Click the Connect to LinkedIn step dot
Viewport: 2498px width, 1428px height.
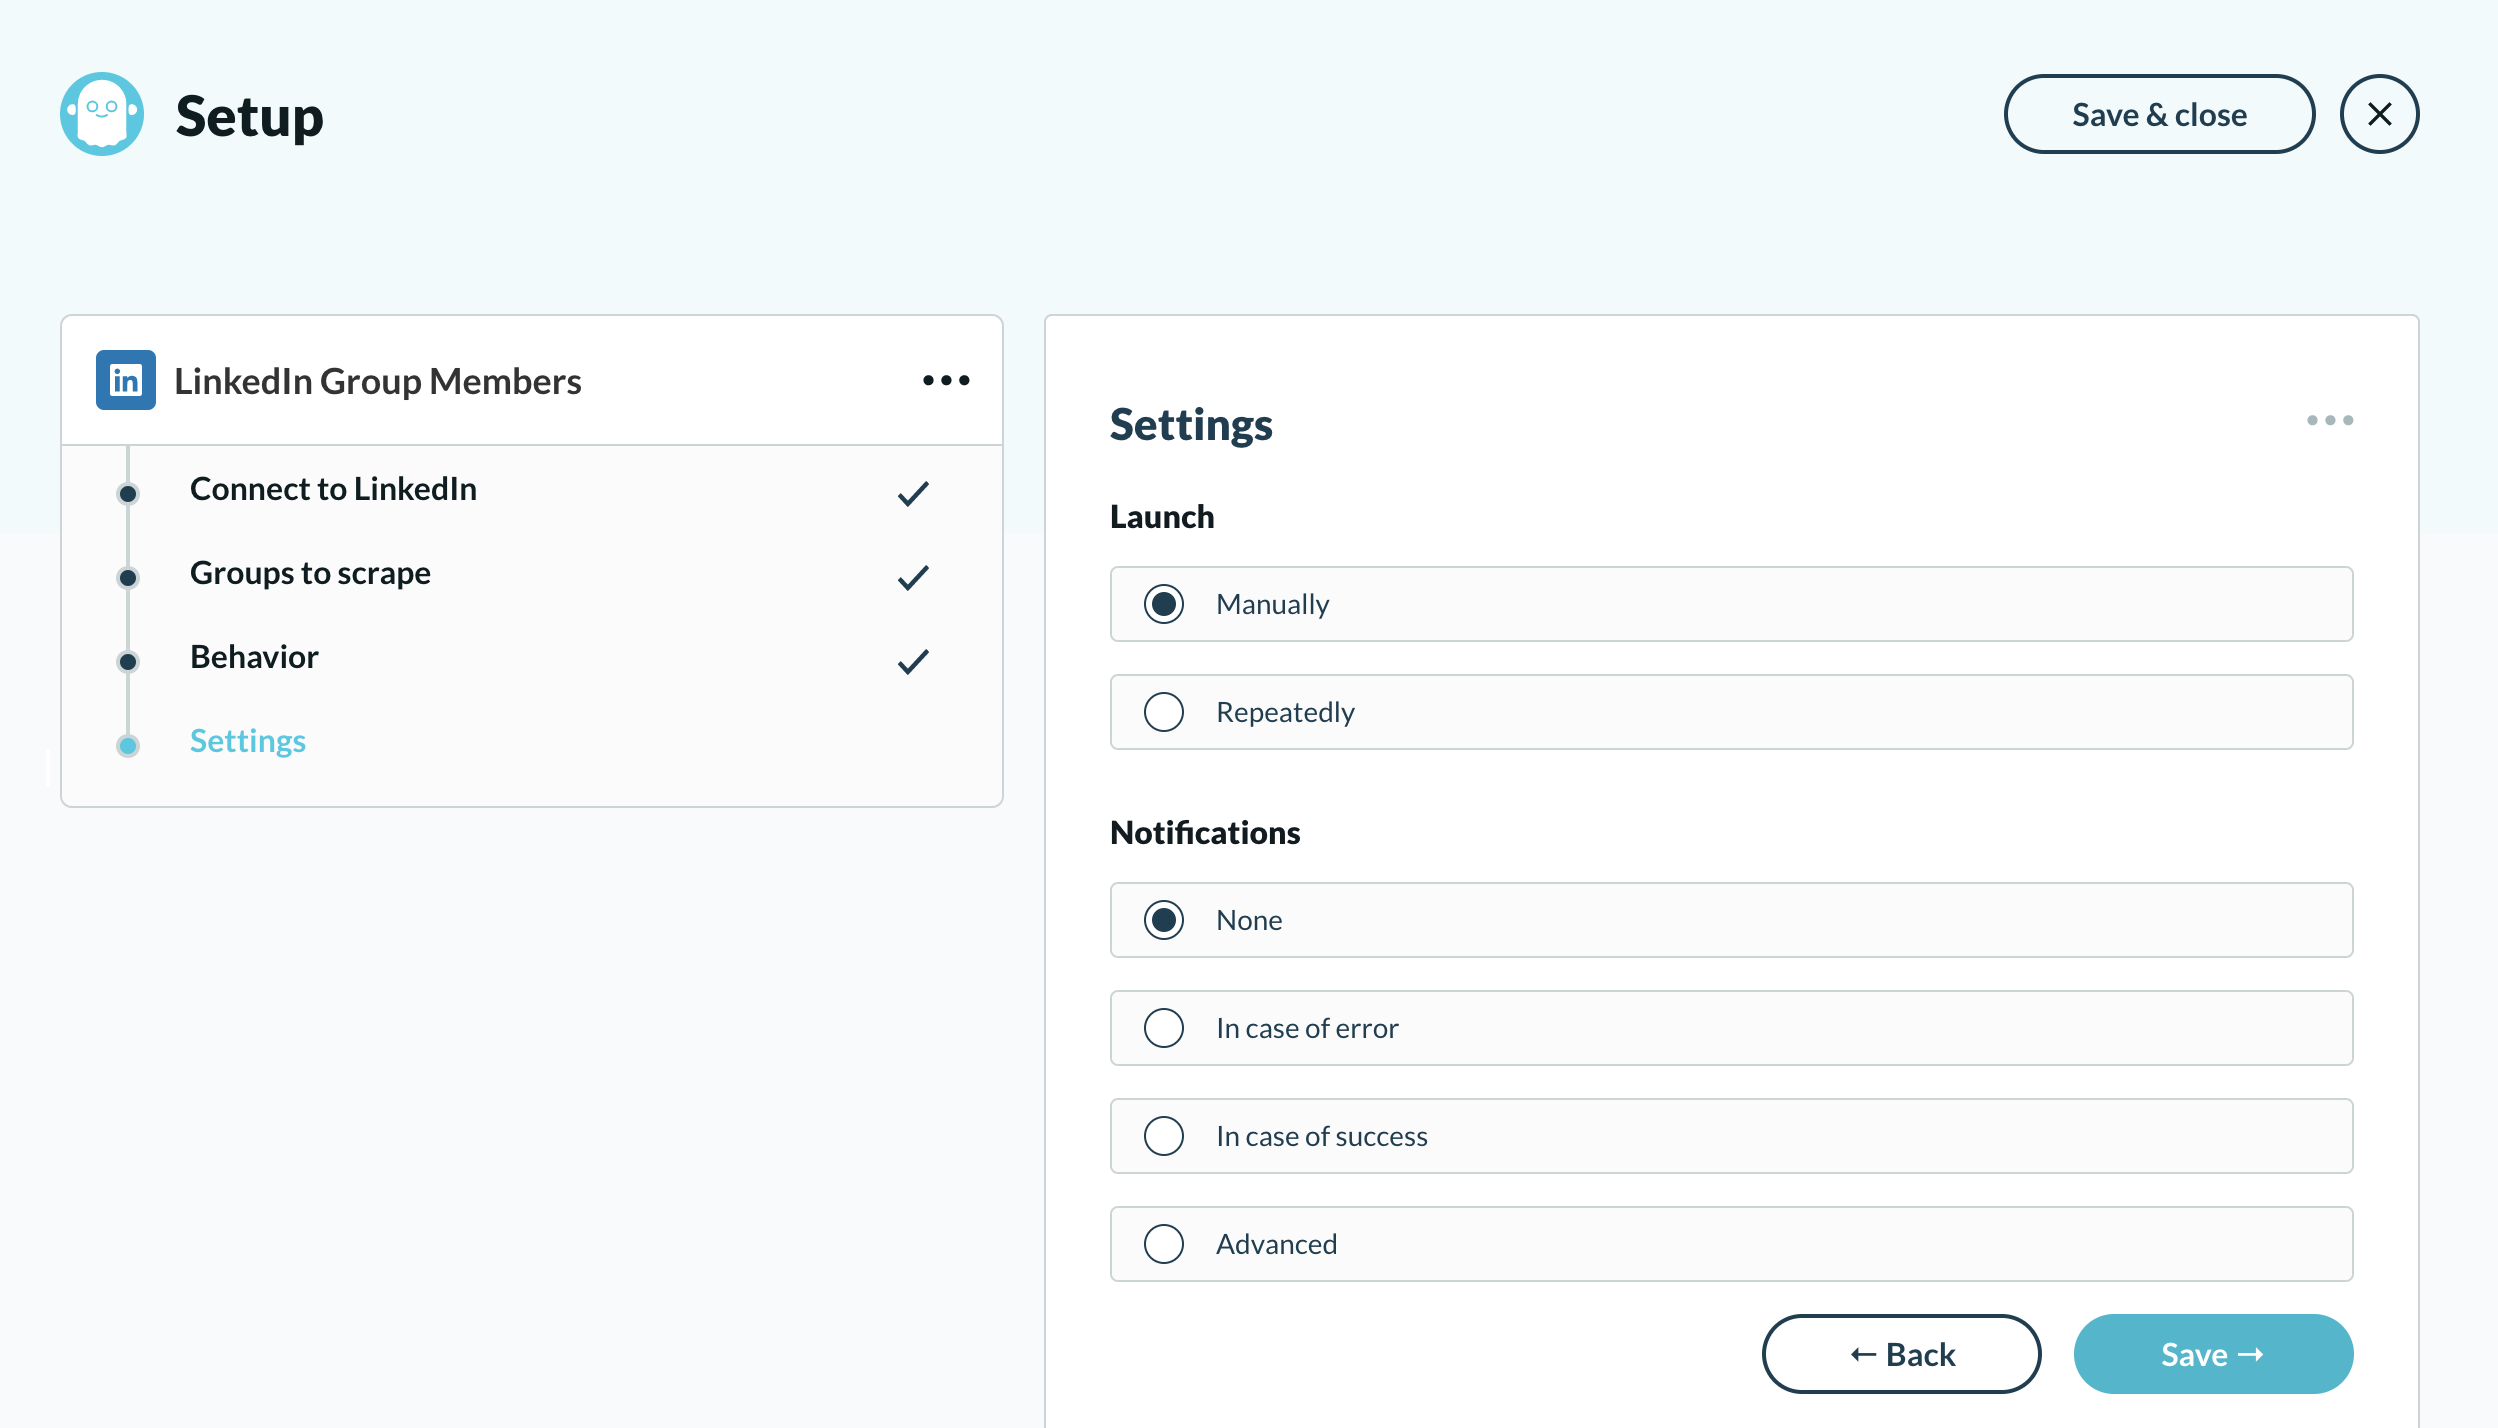[x=128, y=493]
